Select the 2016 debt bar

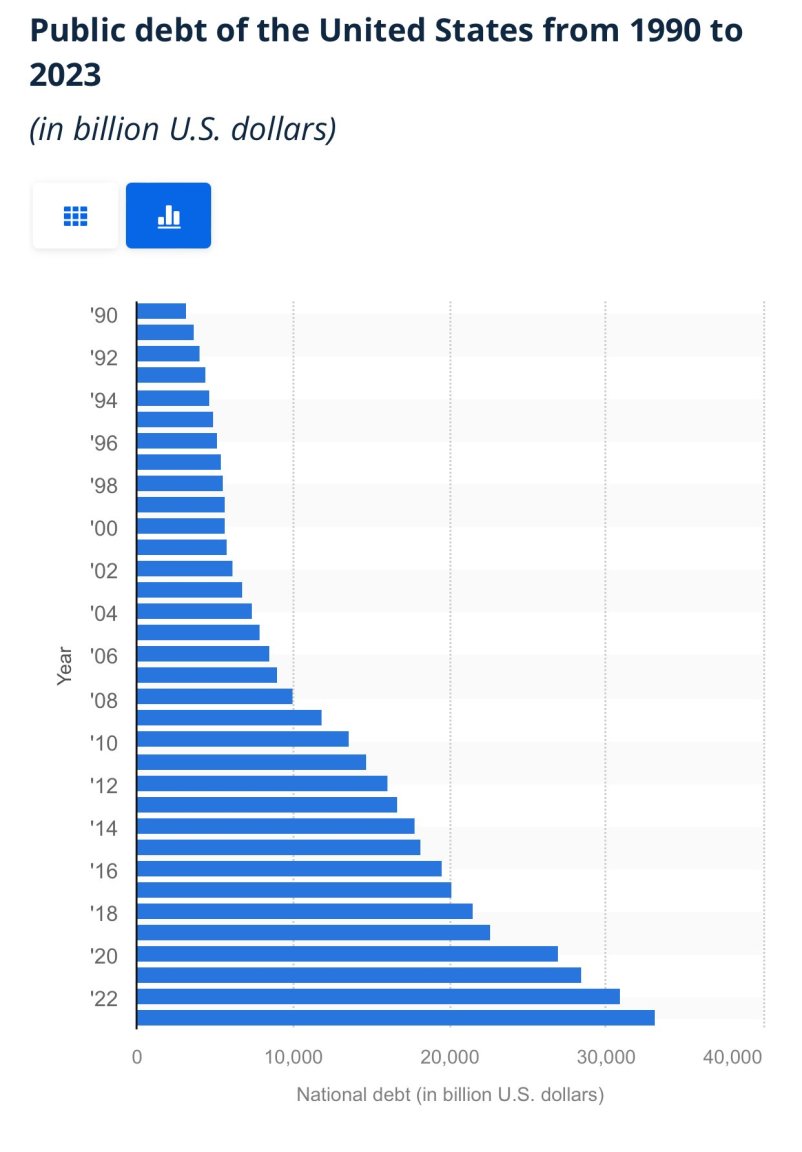288,868
